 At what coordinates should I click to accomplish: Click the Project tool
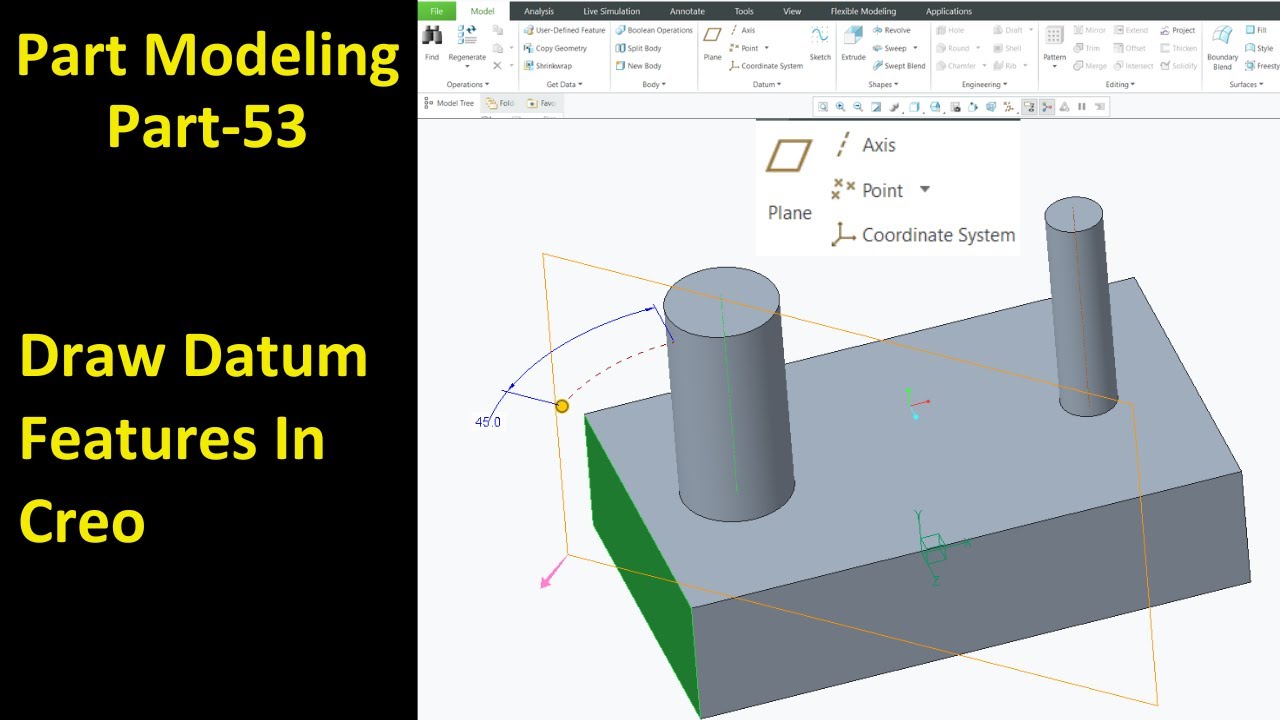coord(1177,30)
